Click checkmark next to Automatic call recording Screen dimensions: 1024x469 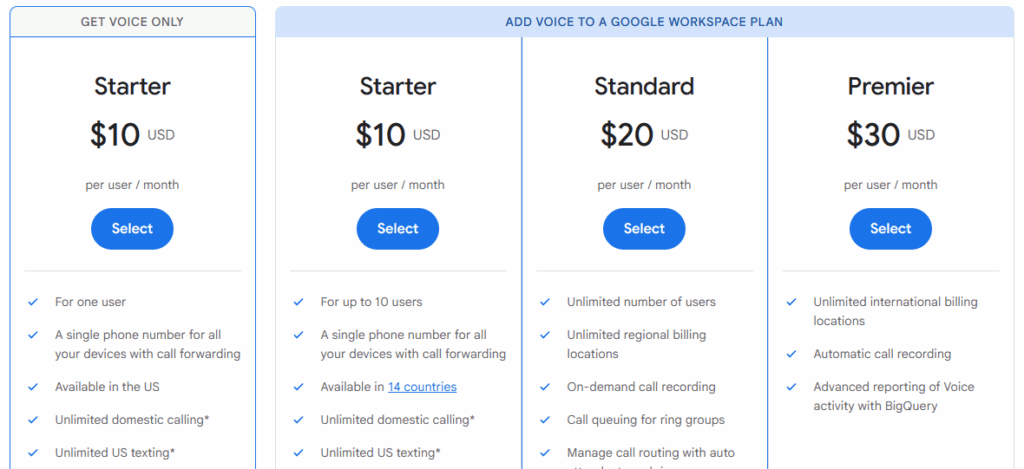pyautogui.click(x=792, y=354)
